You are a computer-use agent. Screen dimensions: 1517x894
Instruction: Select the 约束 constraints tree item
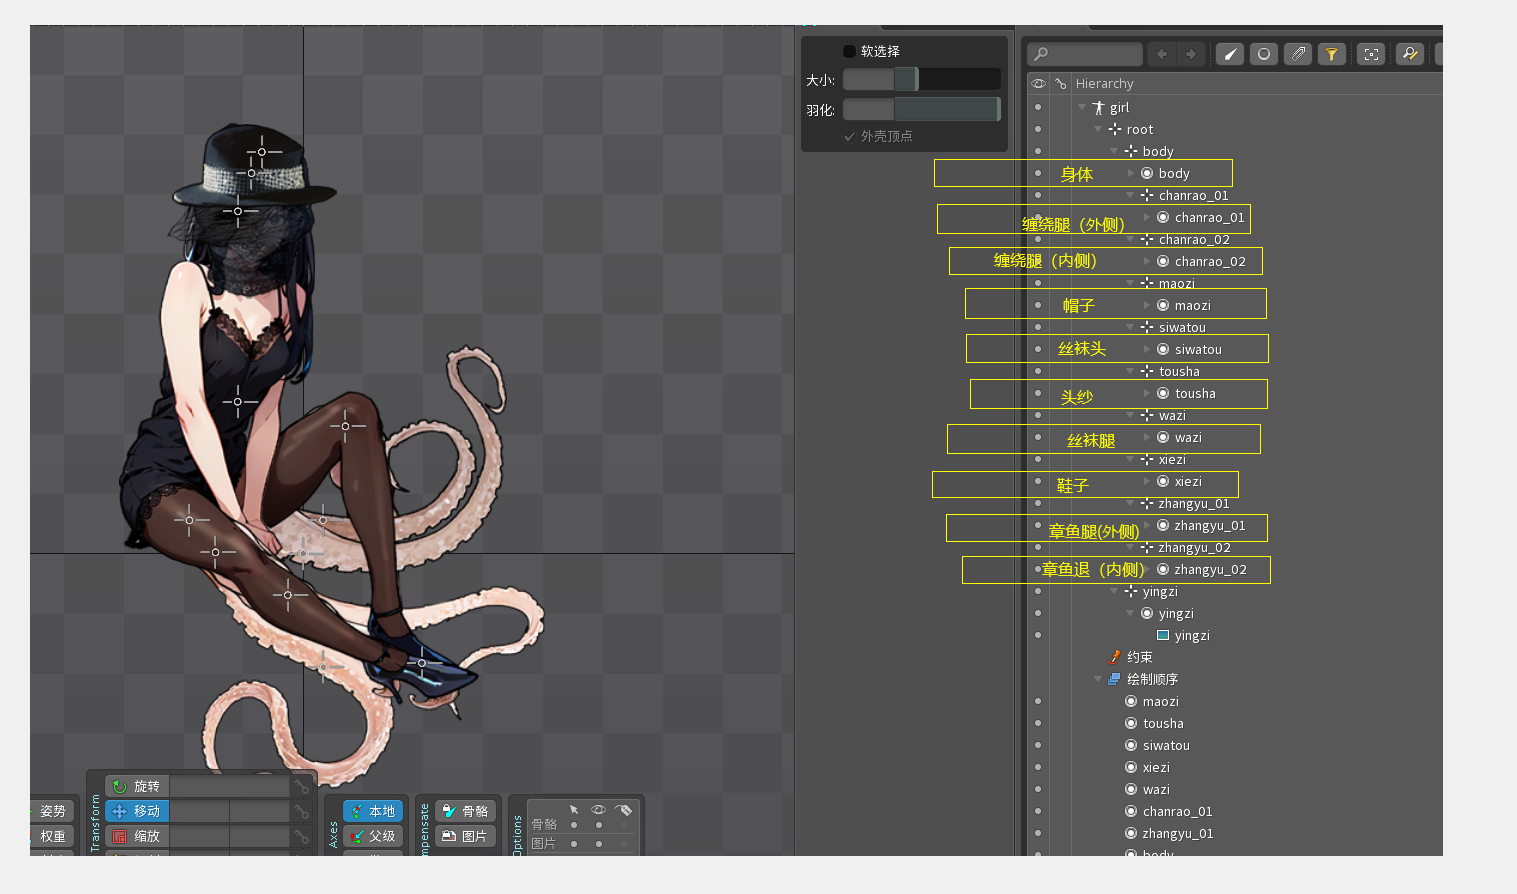1139,657
